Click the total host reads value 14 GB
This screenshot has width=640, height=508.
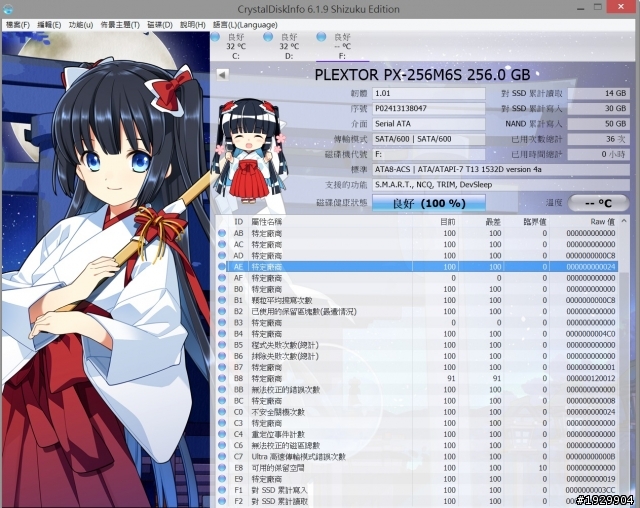point(598,93)
